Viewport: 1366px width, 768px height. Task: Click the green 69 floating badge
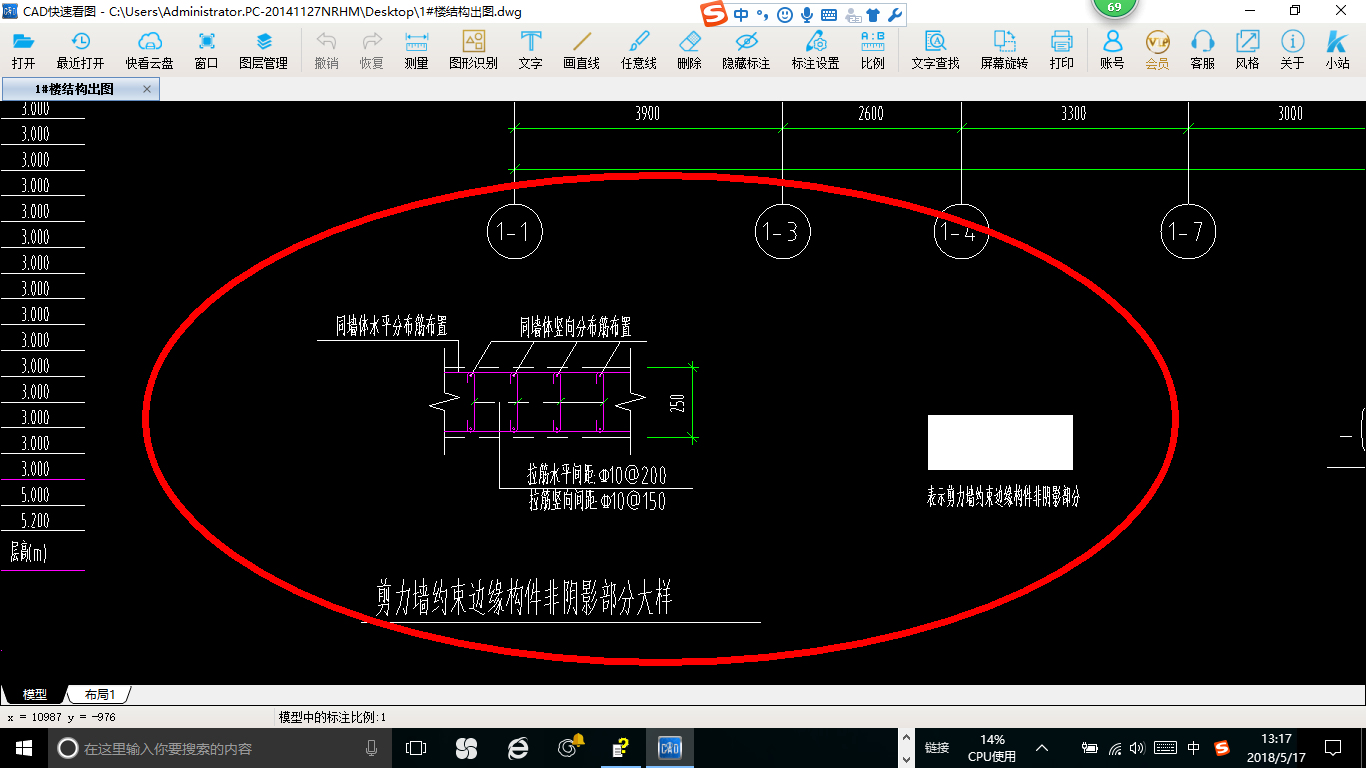(1115, 6)
